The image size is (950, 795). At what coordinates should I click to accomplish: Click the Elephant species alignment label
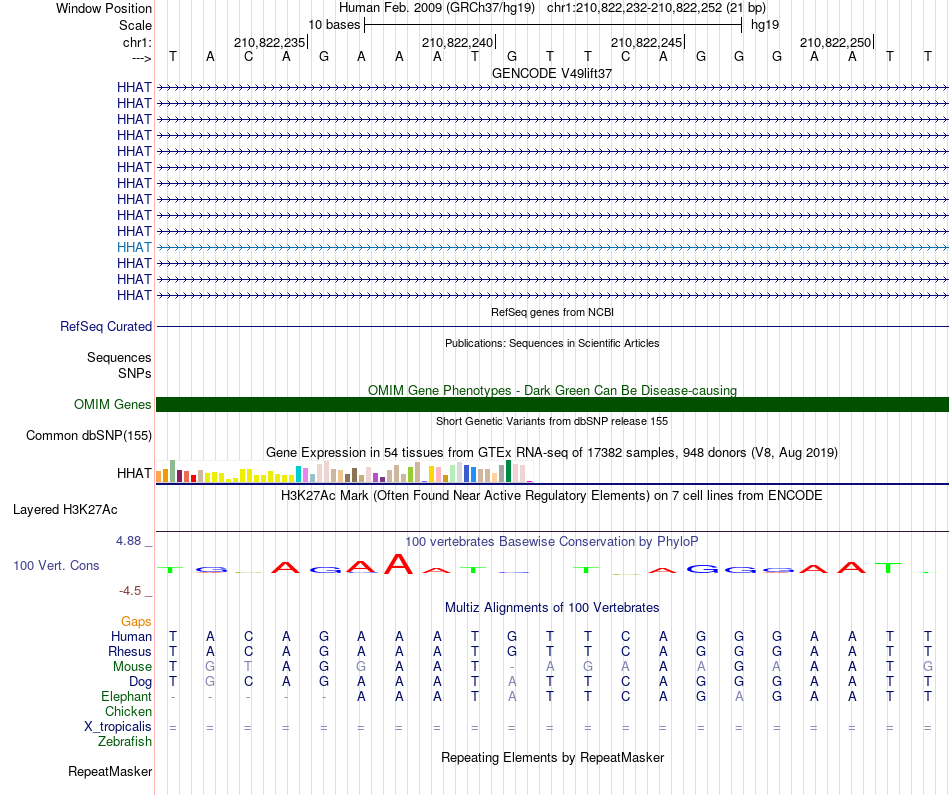126,696
